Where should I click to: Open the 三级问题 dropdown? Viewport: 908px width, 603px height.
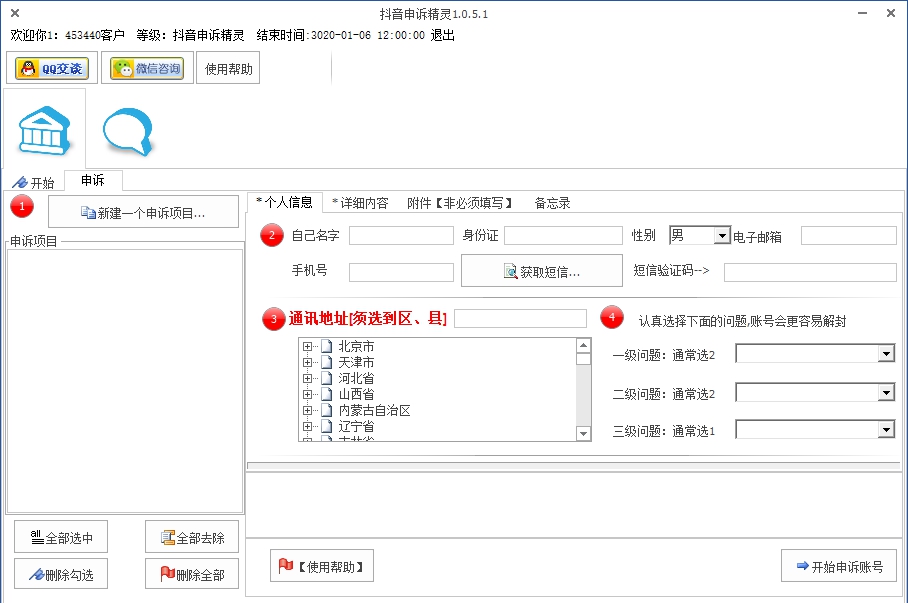(815, 429)
